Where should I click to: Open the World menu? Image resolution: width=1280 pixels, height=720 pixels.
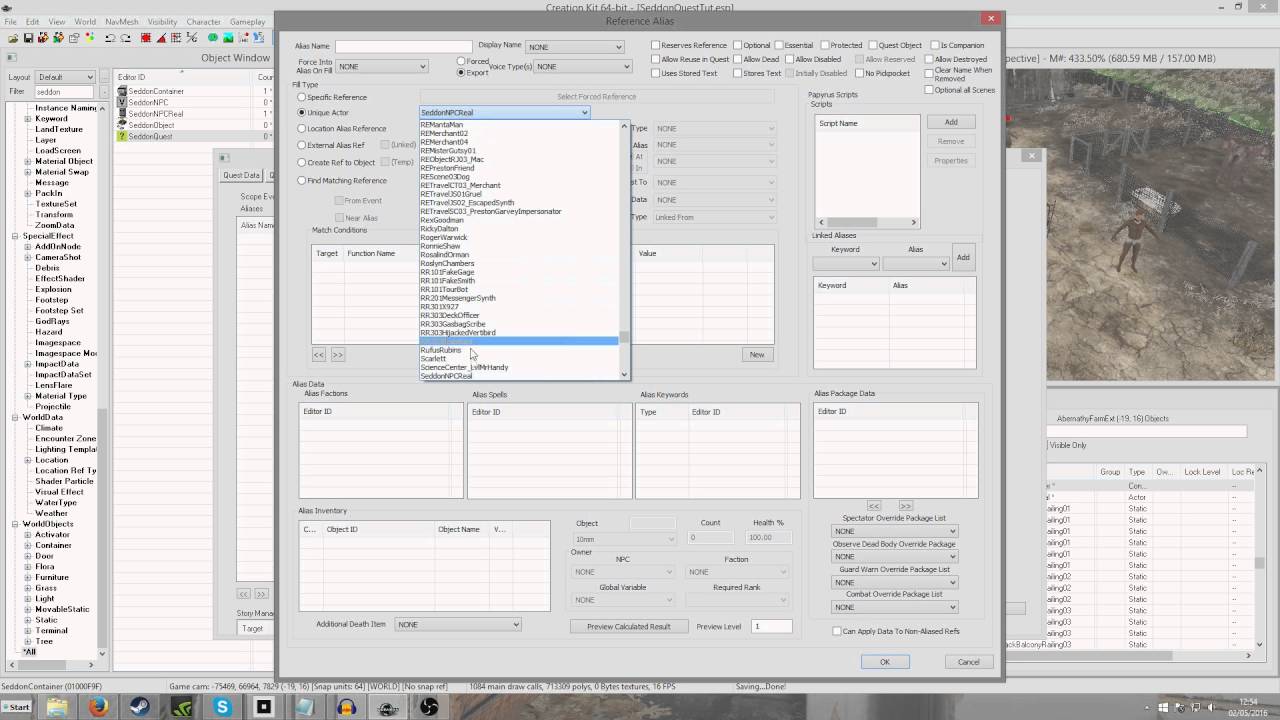[x=85, y=21]
